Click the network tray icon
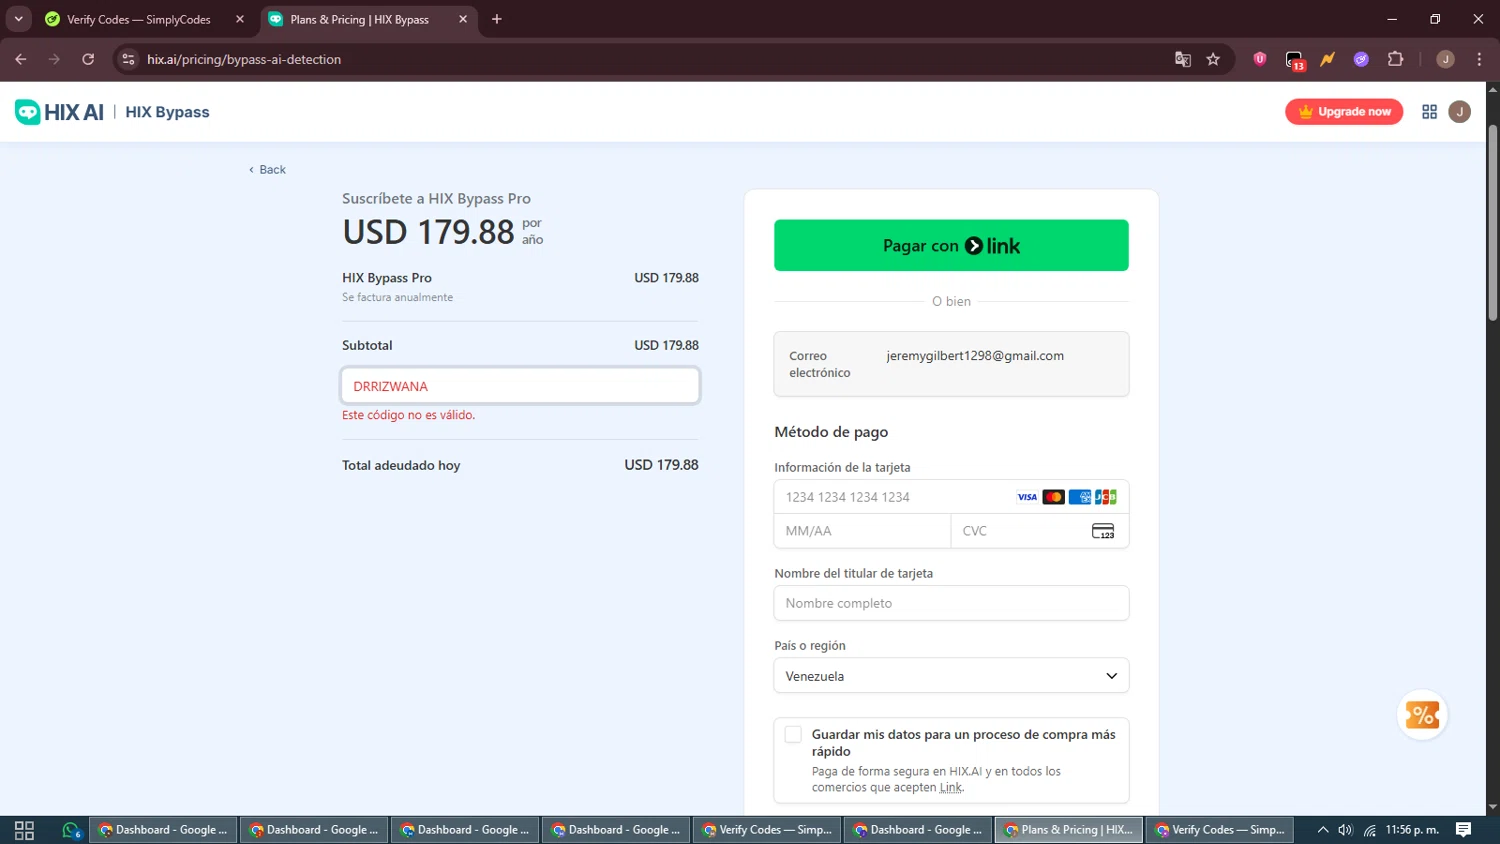1500x844 pixels. click(1369, 830)
